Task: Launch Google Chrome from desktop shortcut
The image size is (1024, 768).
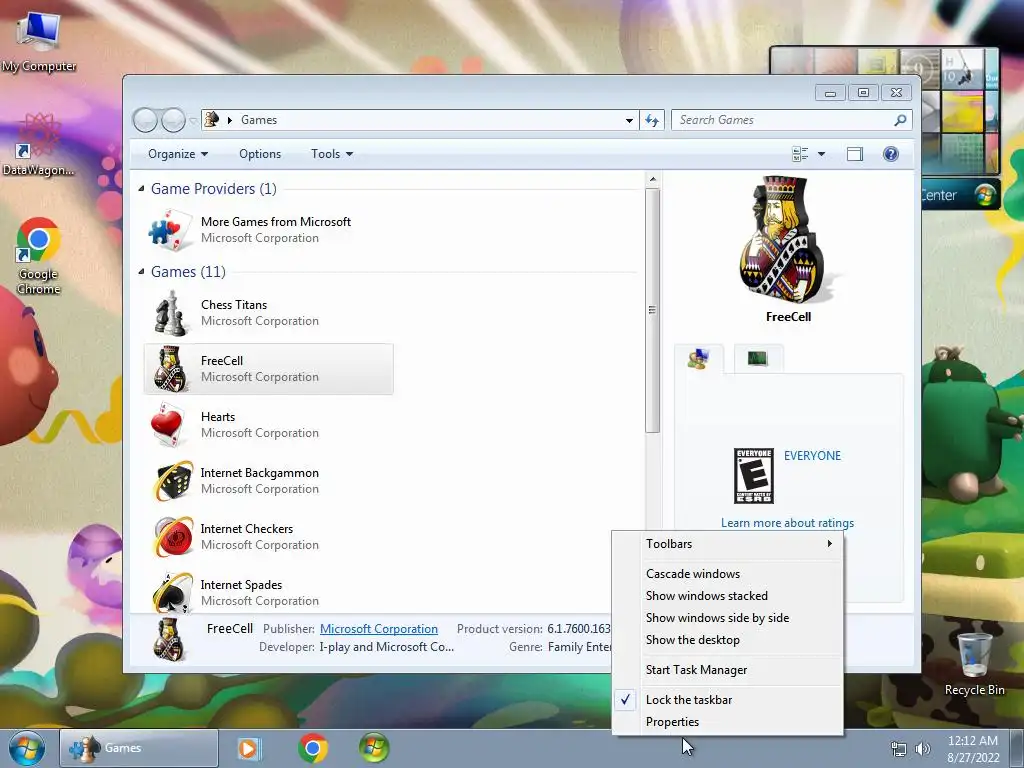Action: [x=39, y=255]
